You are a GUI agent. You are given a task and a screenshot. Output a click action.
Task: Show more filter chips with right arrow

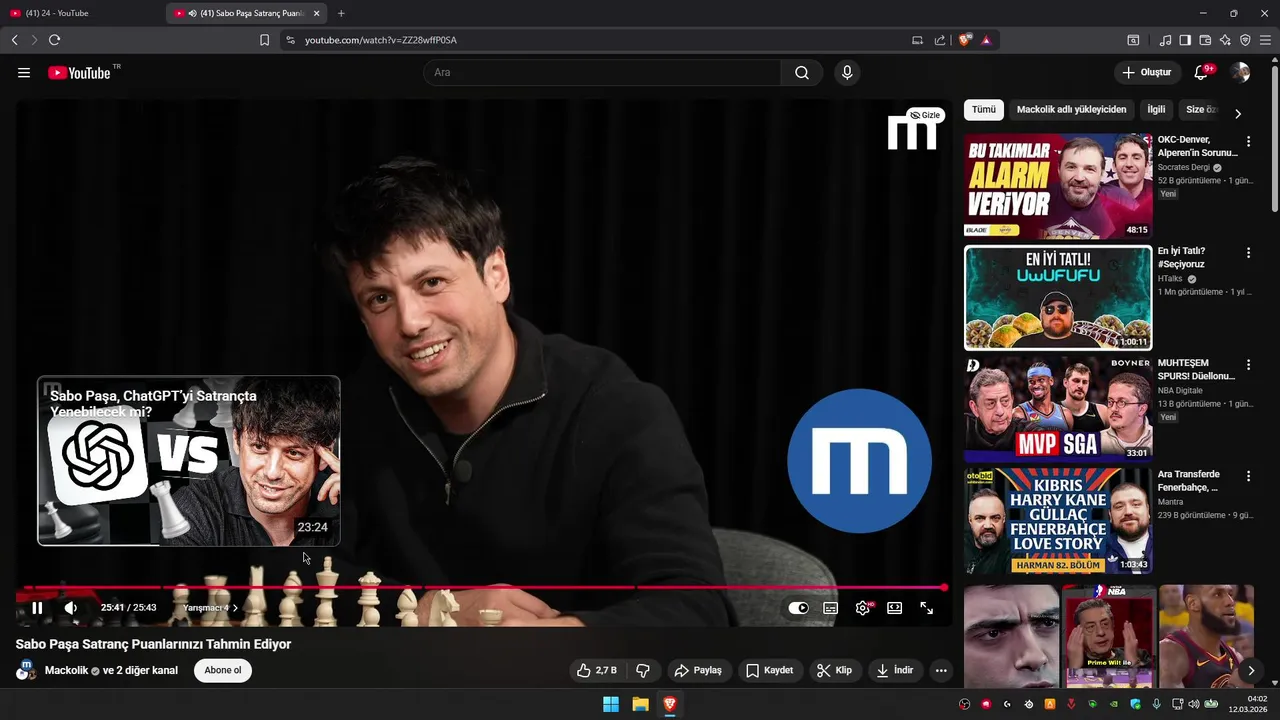click(x=1238, y=113)
